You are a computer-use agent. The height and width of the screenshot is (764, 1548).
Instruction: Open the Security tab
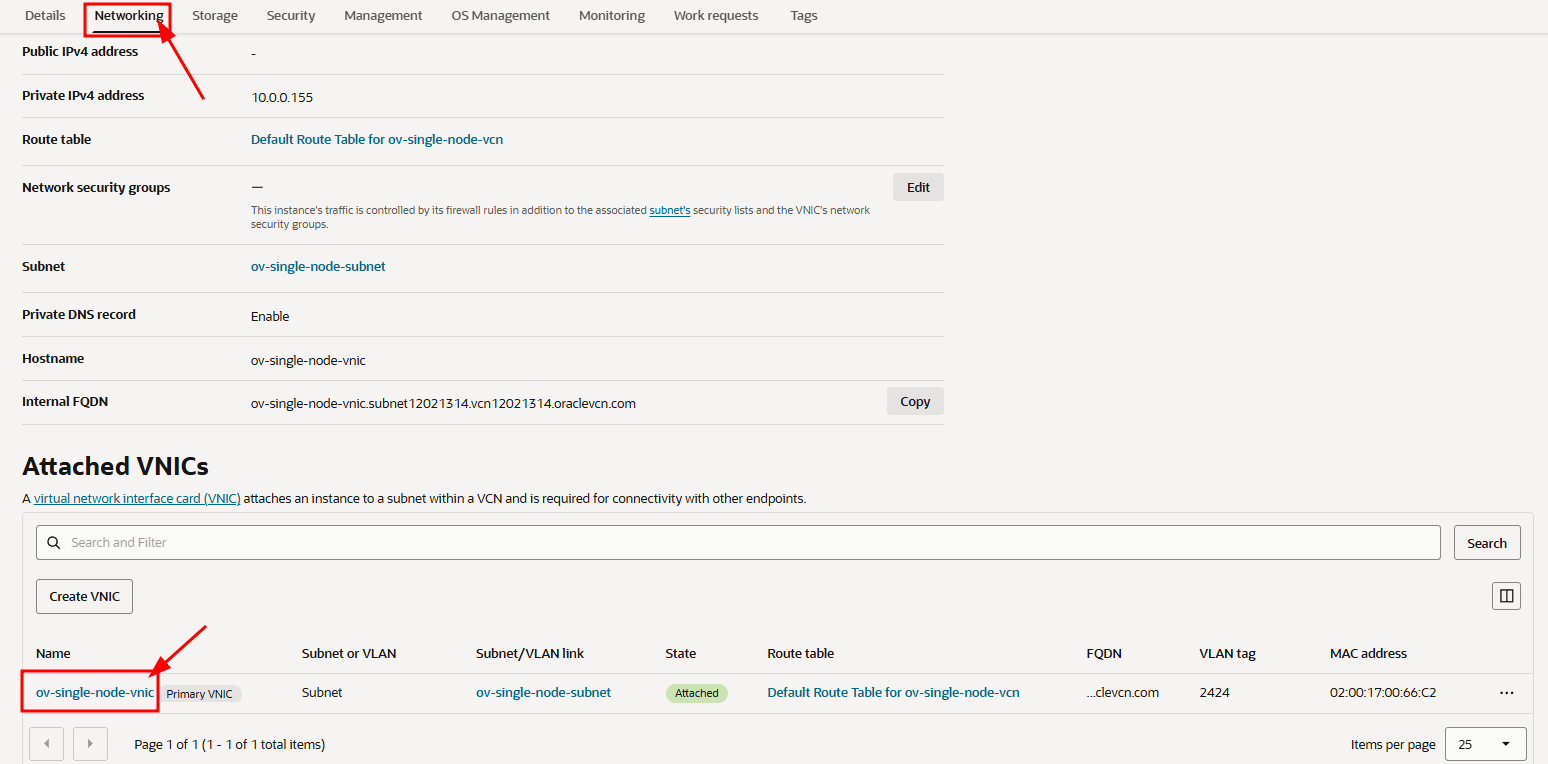coord(291,16)
